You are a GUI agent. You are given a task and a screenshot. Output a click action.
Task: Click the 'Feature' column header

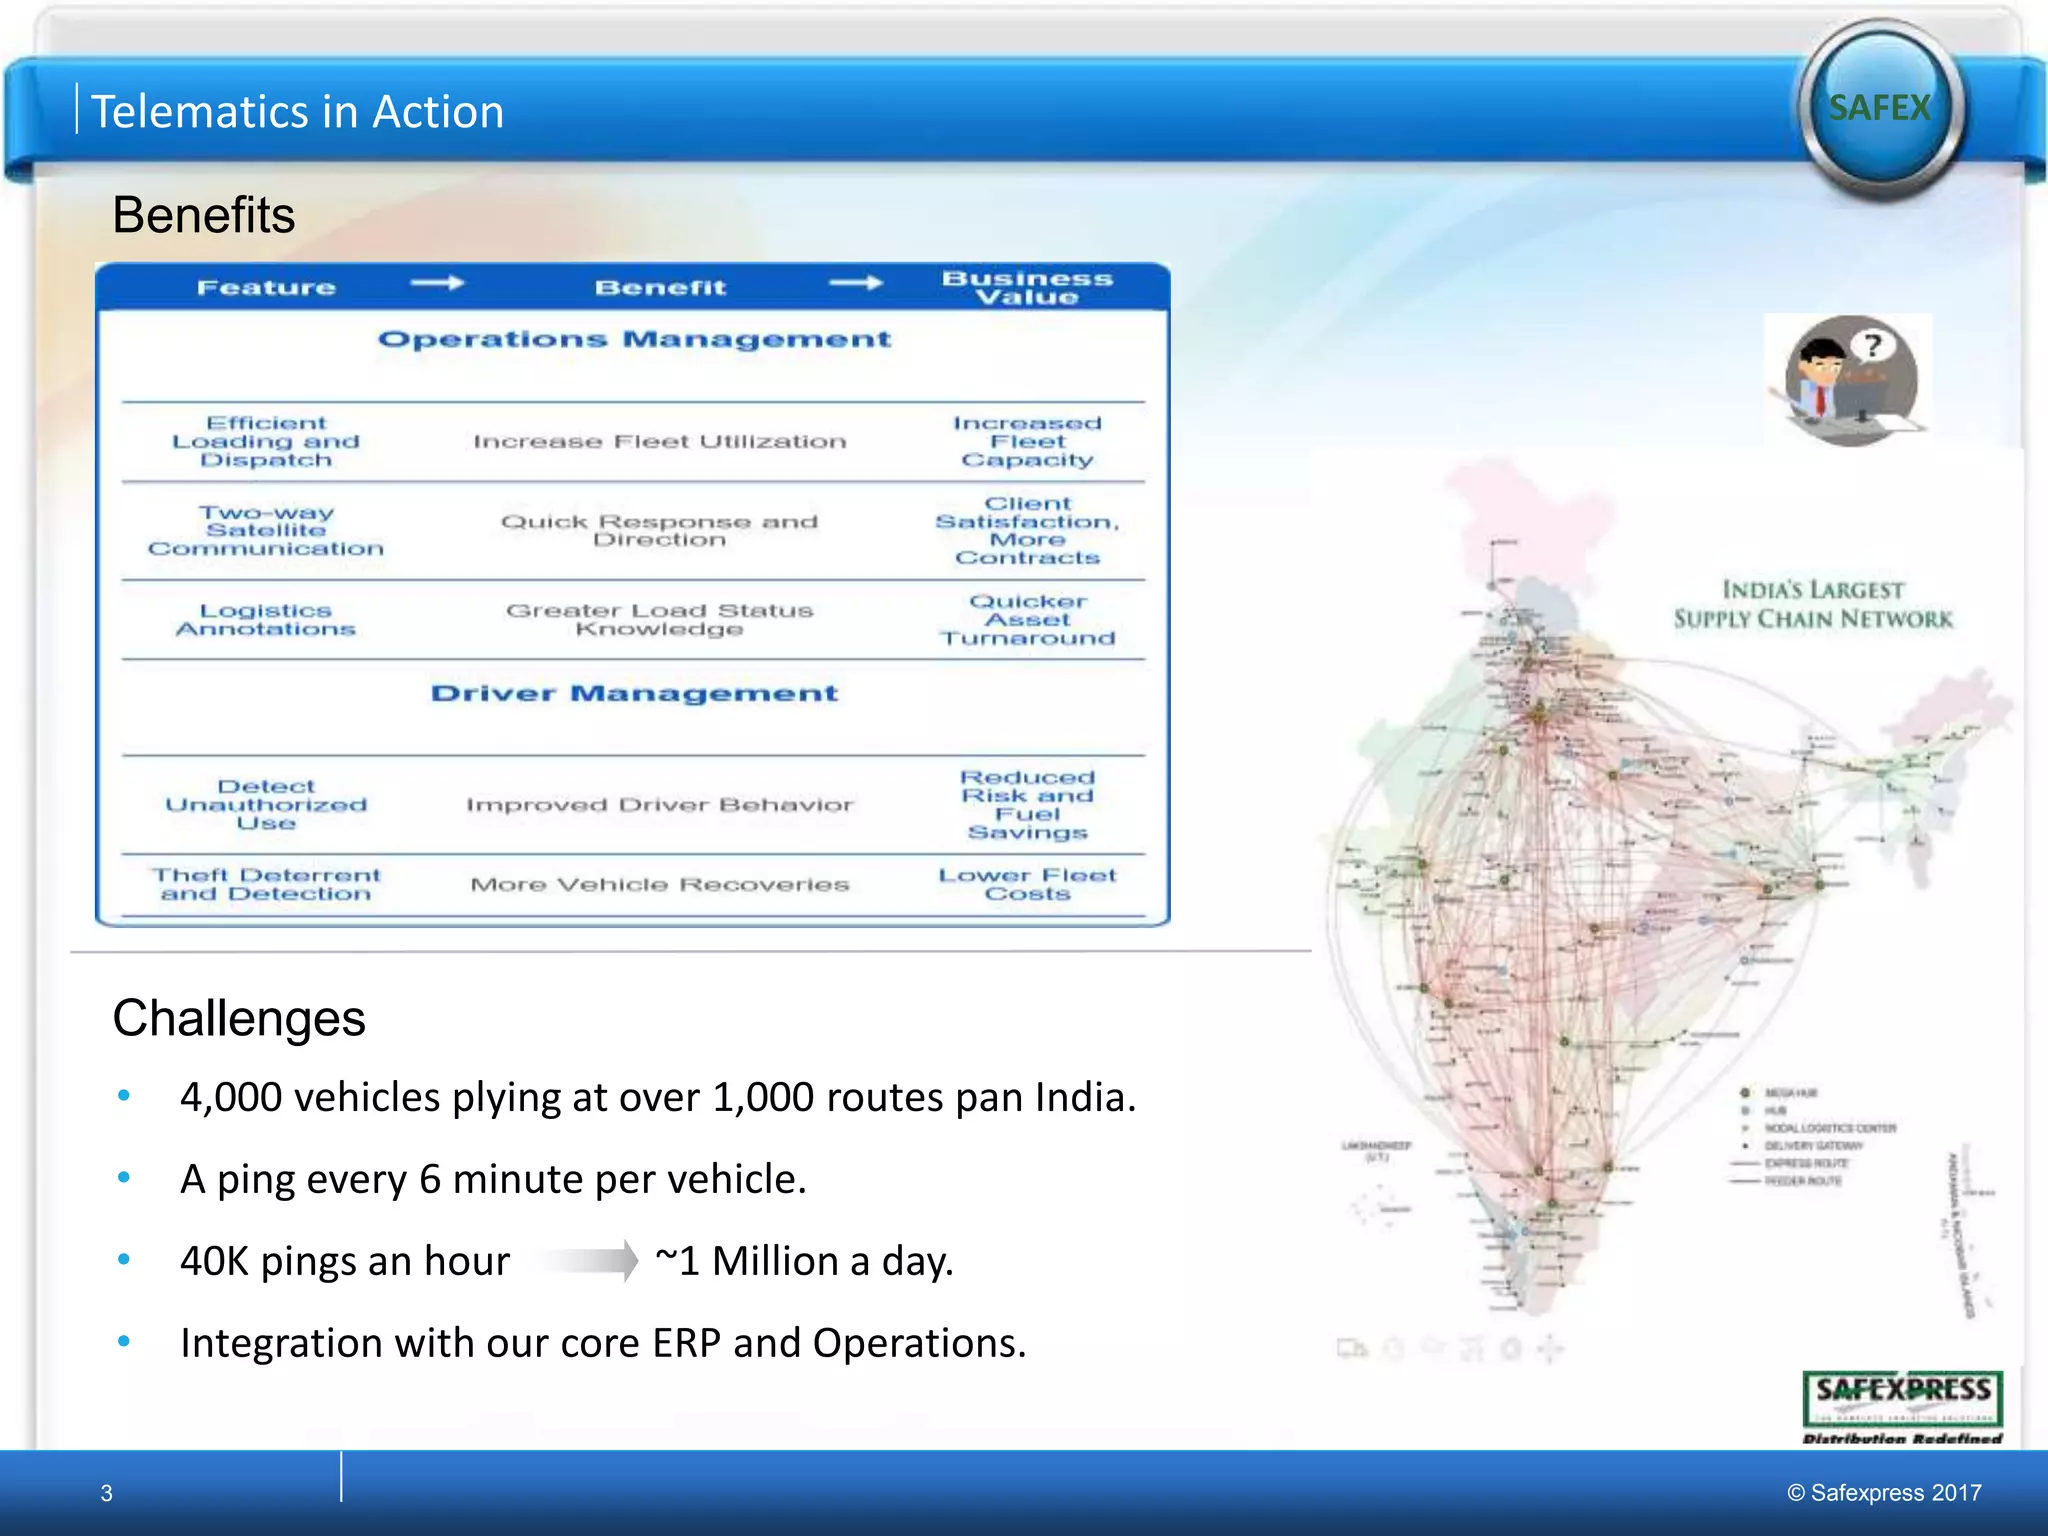click(x=266, y=288)
